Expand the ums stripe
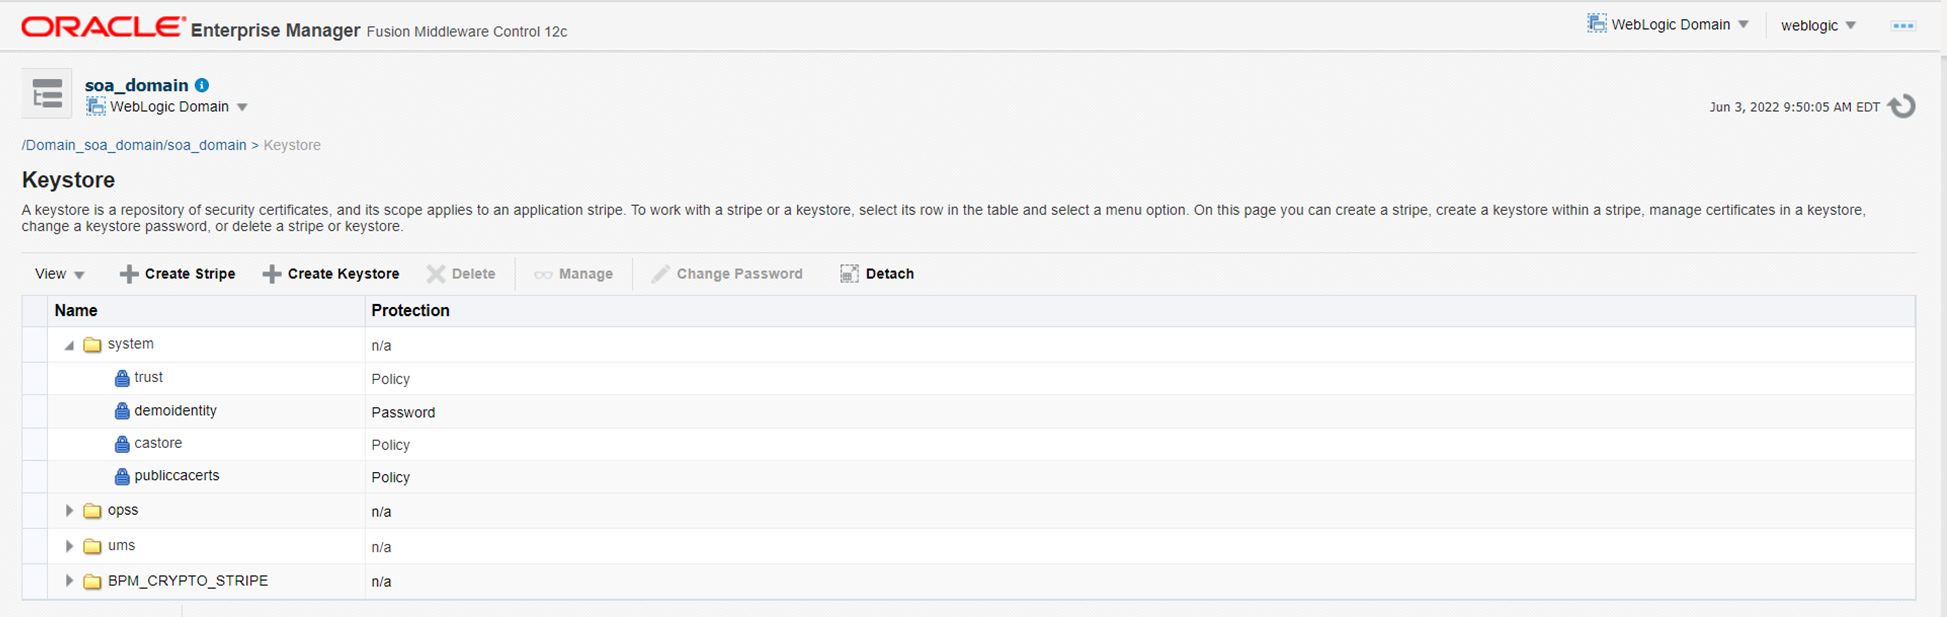The height and width of the screenshot is (617, 1947). tap(69, 546)
